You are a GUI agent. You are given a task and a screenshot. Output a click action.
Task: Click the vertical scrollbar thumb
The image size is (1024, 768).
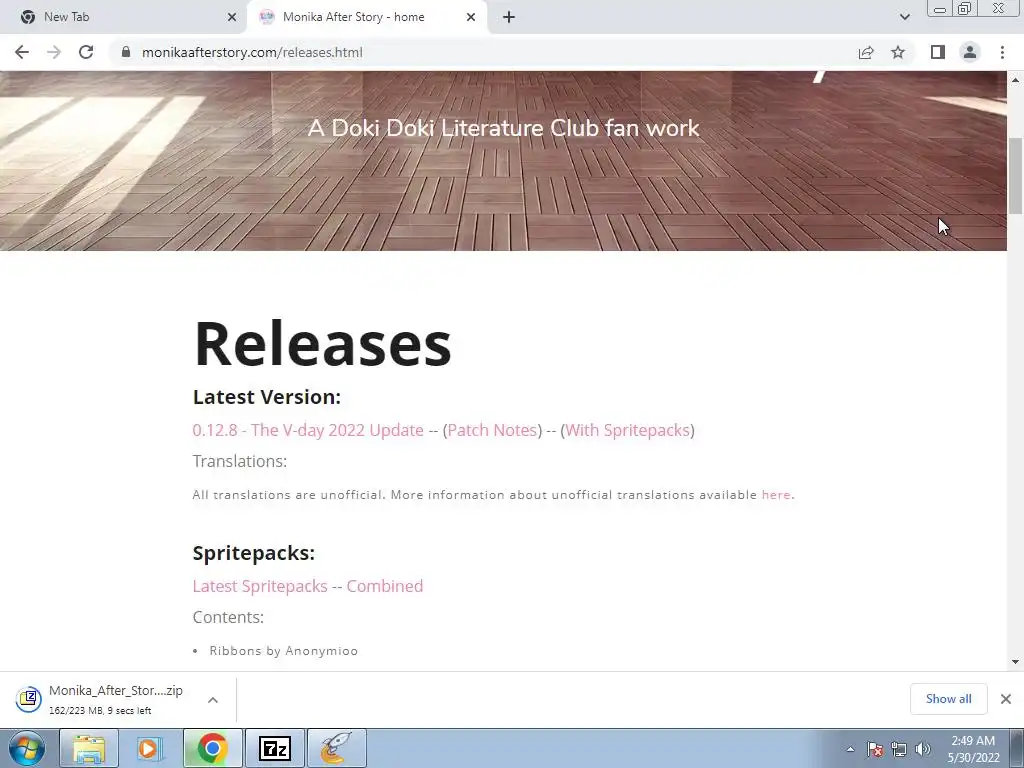(x=1016, y=176)
